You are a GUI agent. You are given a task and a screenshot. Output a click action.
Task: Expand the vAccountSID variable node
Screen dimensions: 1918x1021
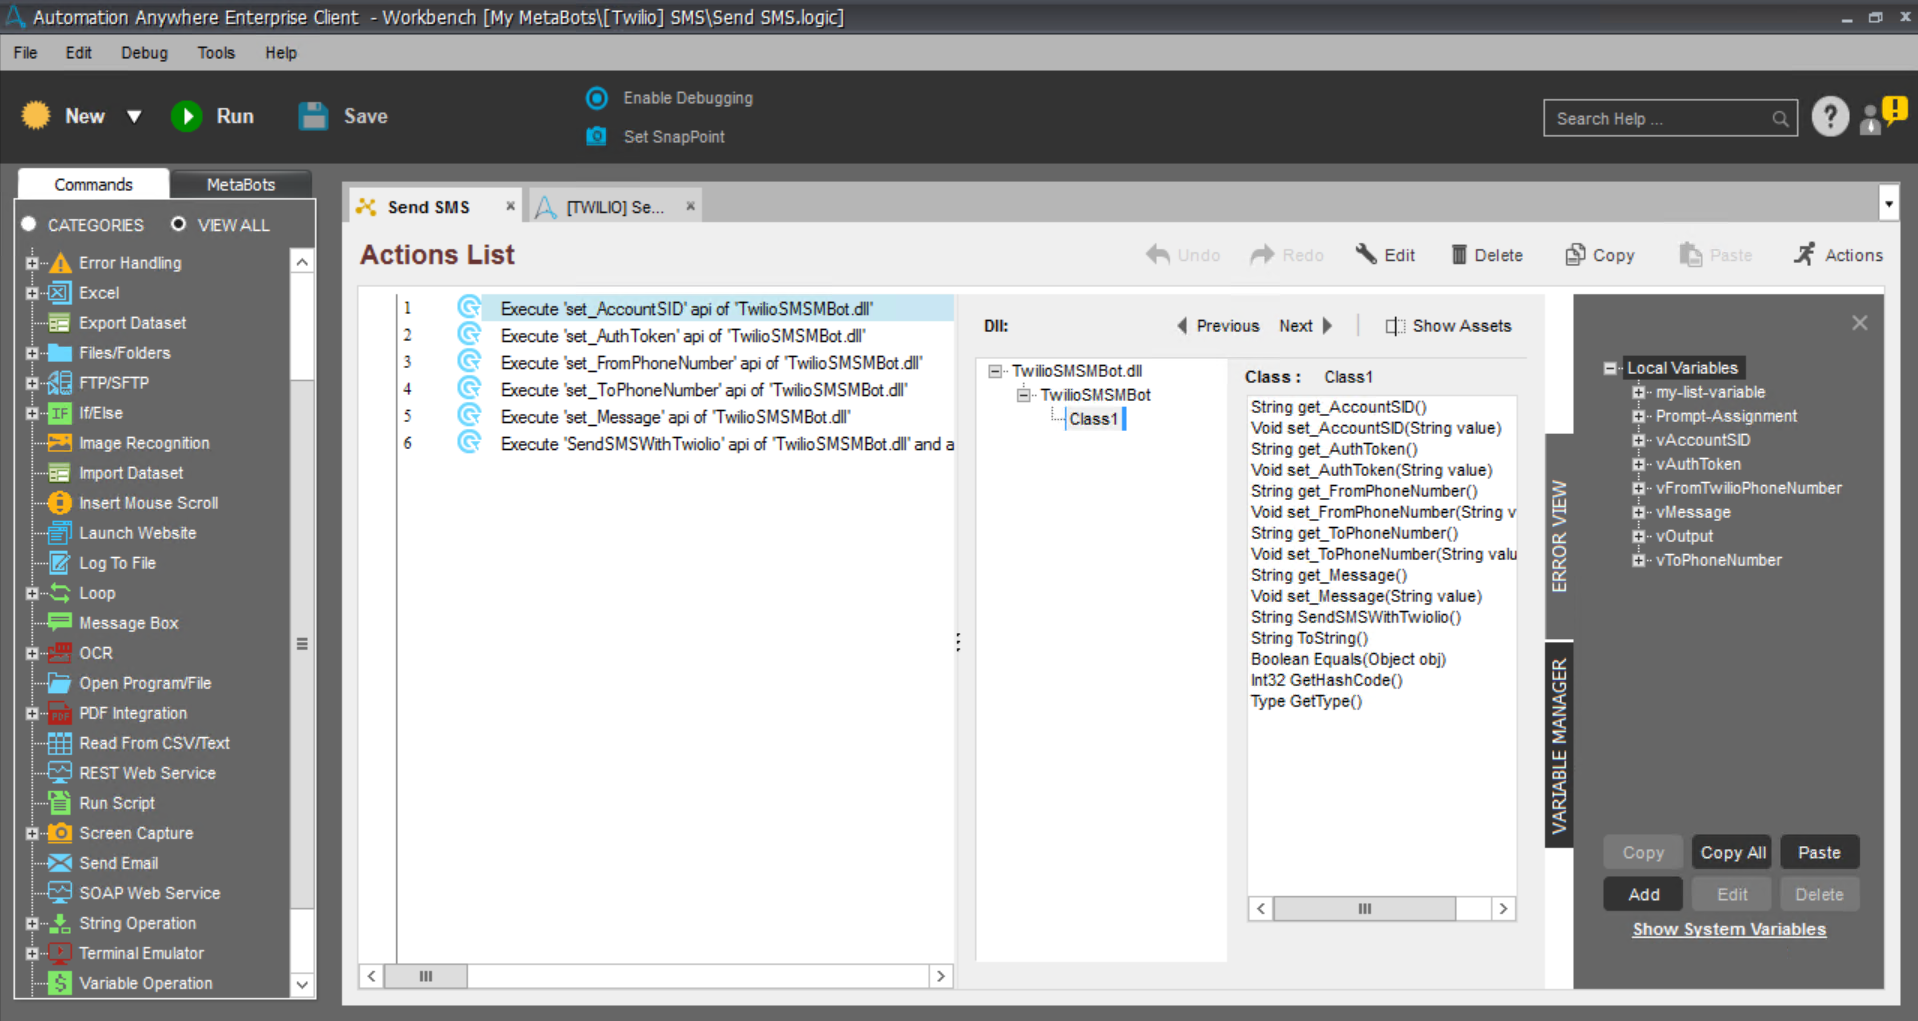coord(1638,440)
